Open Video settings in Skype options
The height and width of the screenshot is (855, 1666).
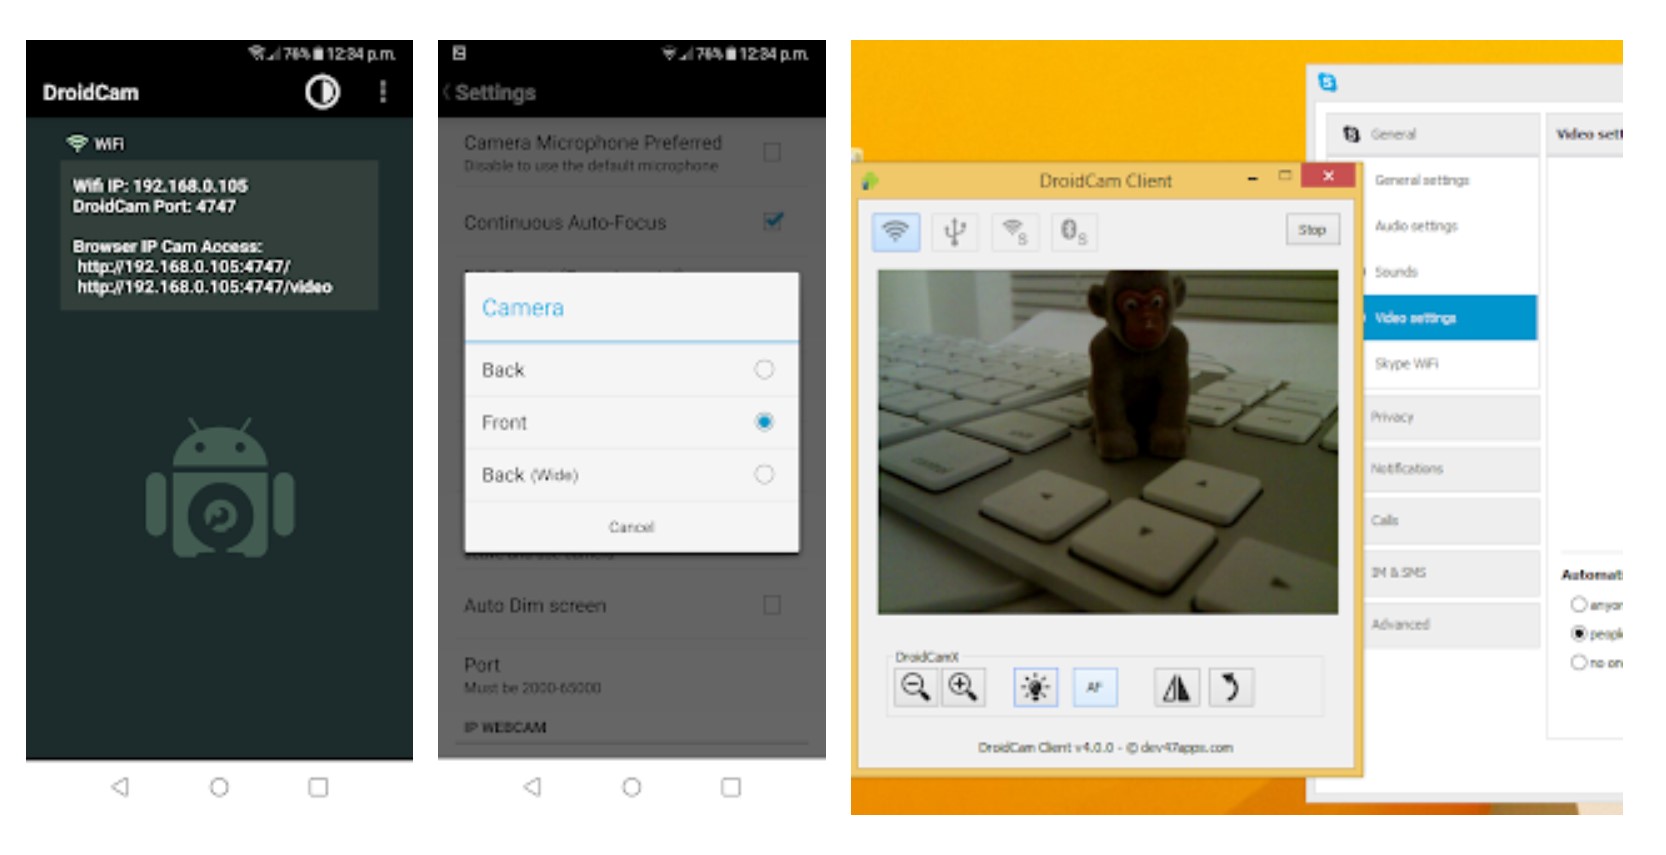click(x=1451, y=318)
